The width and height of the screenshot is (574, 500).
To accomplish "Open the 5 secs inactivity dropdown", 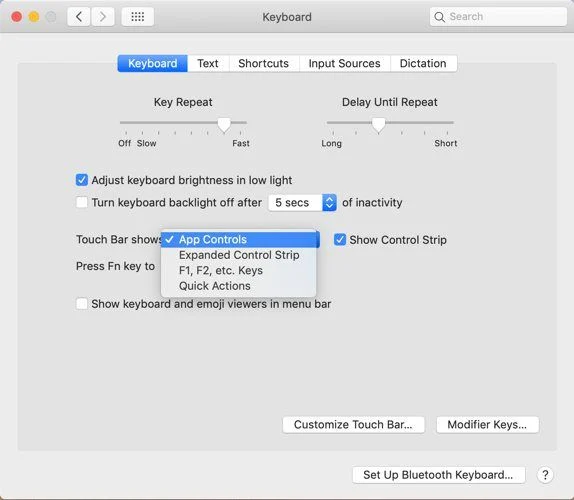I will (x=302, y=202).
